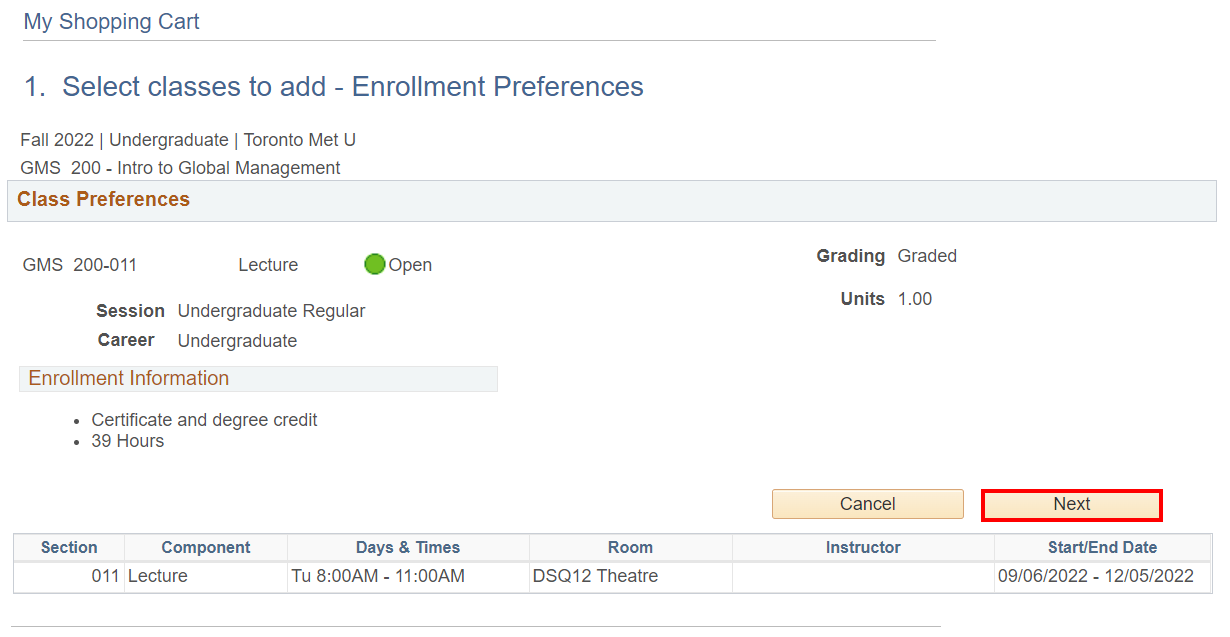Screen dimensions: 1230x637
Task: Click the Room column header
Action: click(x=630, y=548)
